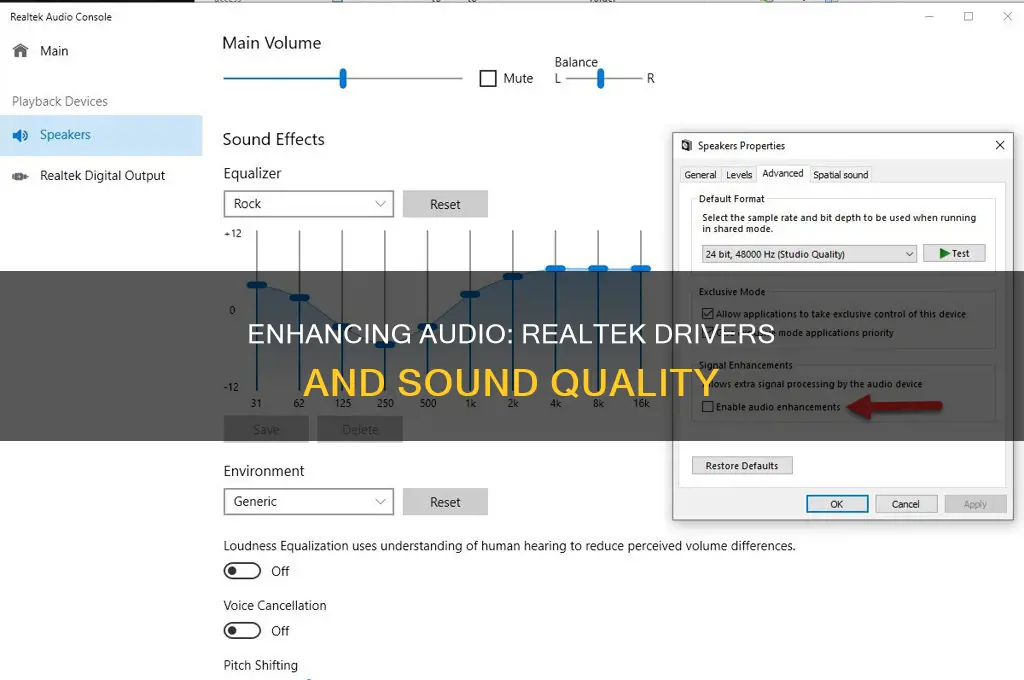Viewport: 1024px width, 680px height.
Task: Open the Environment dropdown showing Generic
Action: (x=308, y=502)
